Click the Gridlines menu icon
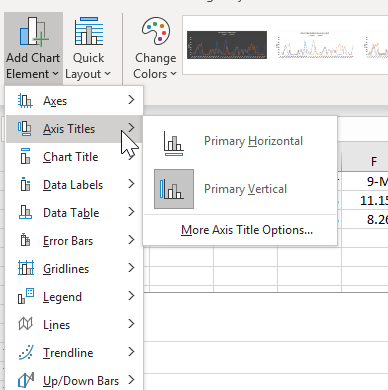388x390 pixels. (26, 268)
